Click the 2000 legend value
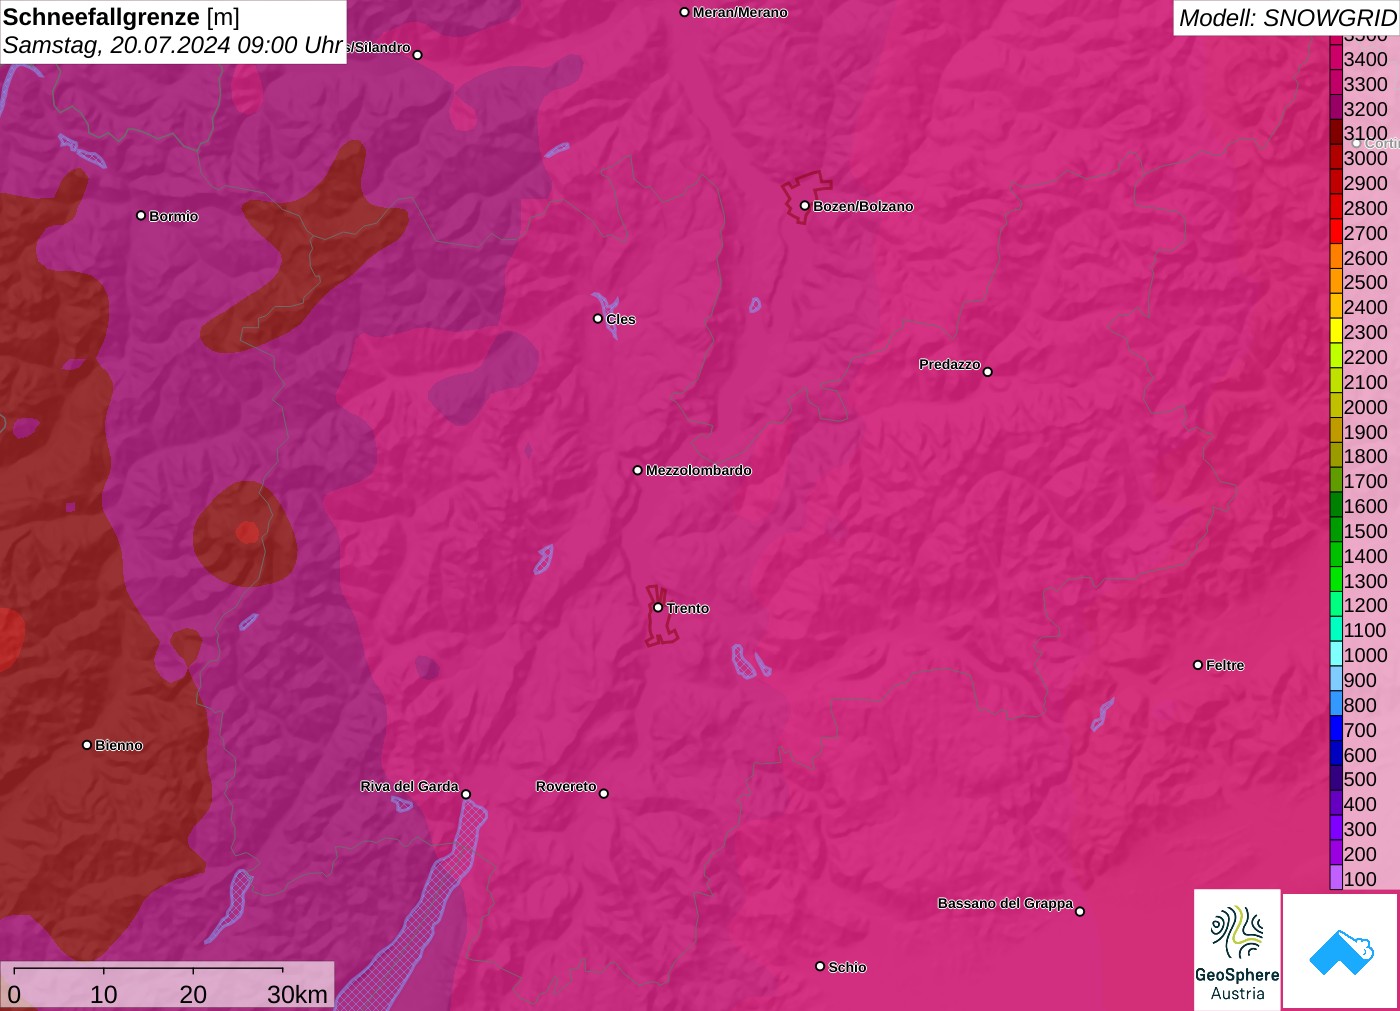The height and width of the screenshot is (1011, 1400). [x=1365, y=407]
